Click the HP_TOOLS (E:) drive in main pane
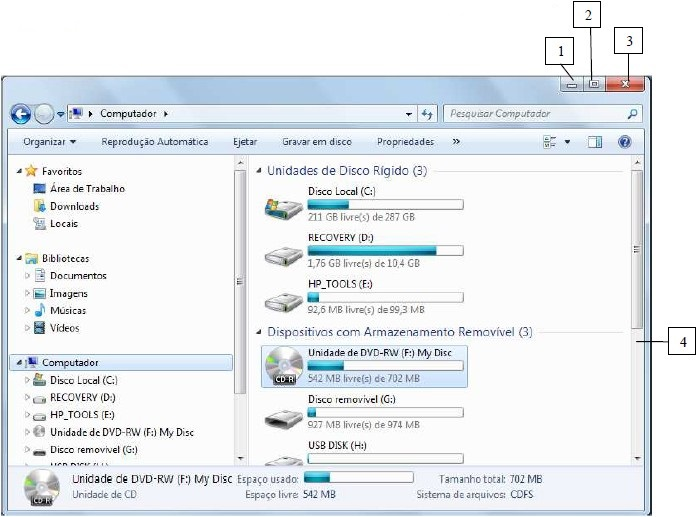 283,301
